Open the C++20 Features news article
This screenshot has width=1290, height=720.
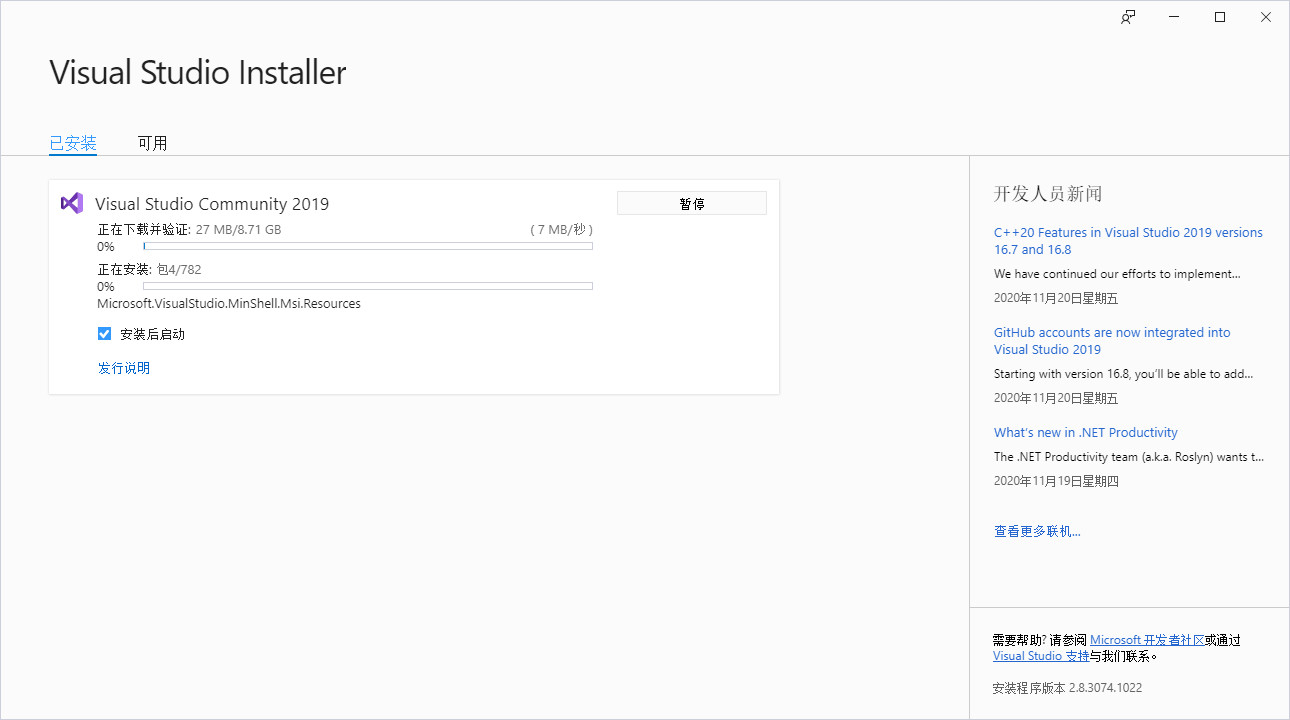1128,240
